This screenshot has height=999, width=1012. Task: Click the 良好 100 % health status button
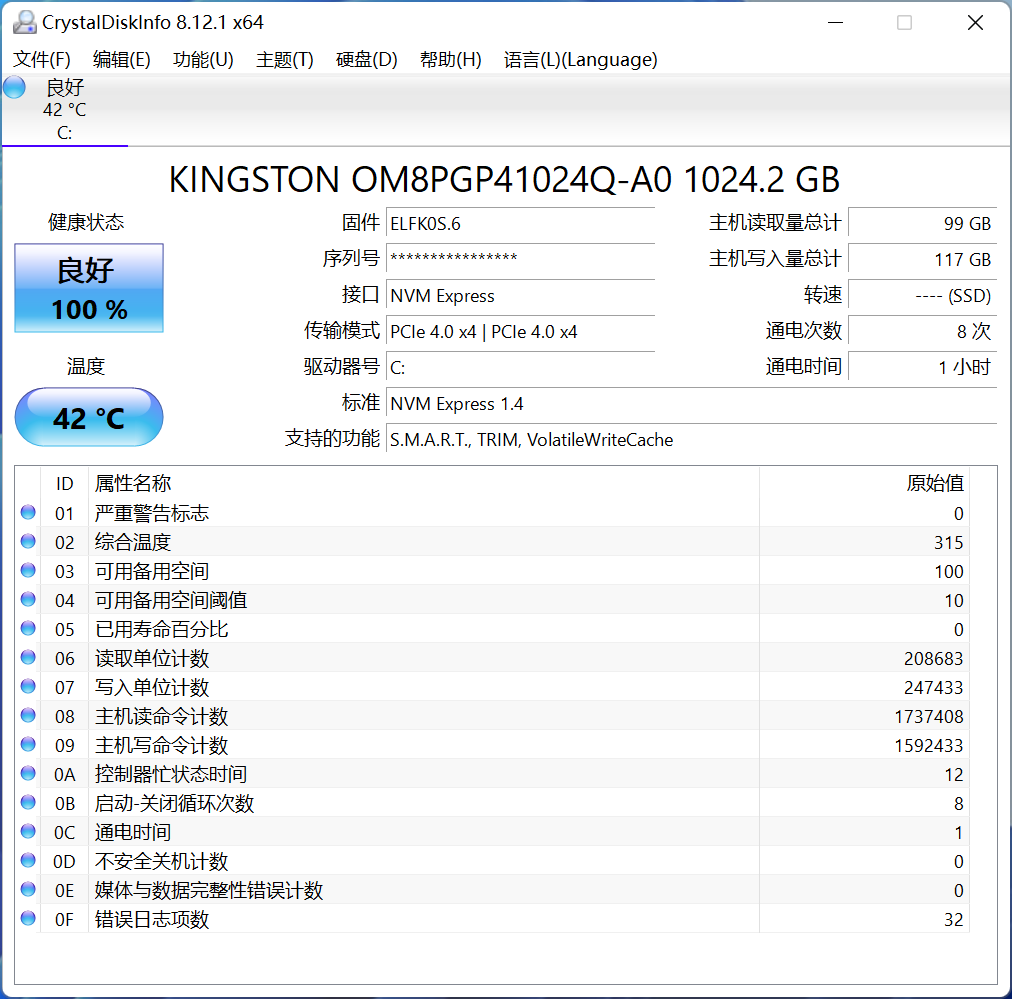point(89,288)
